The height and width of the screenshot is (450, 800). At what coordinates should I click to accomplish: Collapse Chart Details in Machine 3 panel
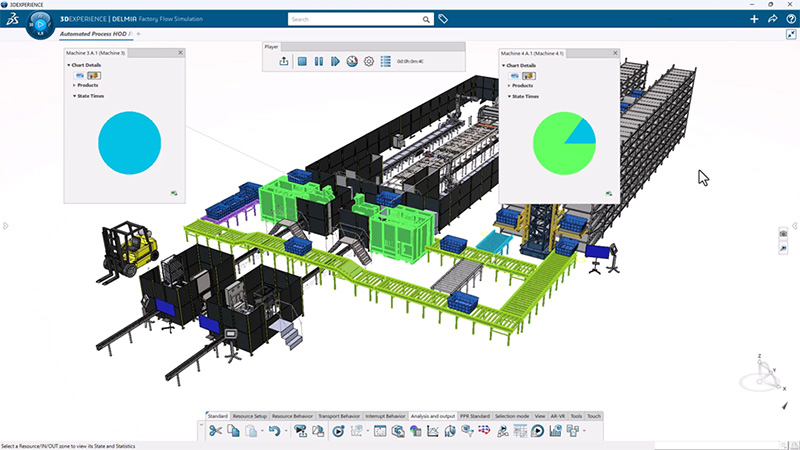(x=69, y=65)
